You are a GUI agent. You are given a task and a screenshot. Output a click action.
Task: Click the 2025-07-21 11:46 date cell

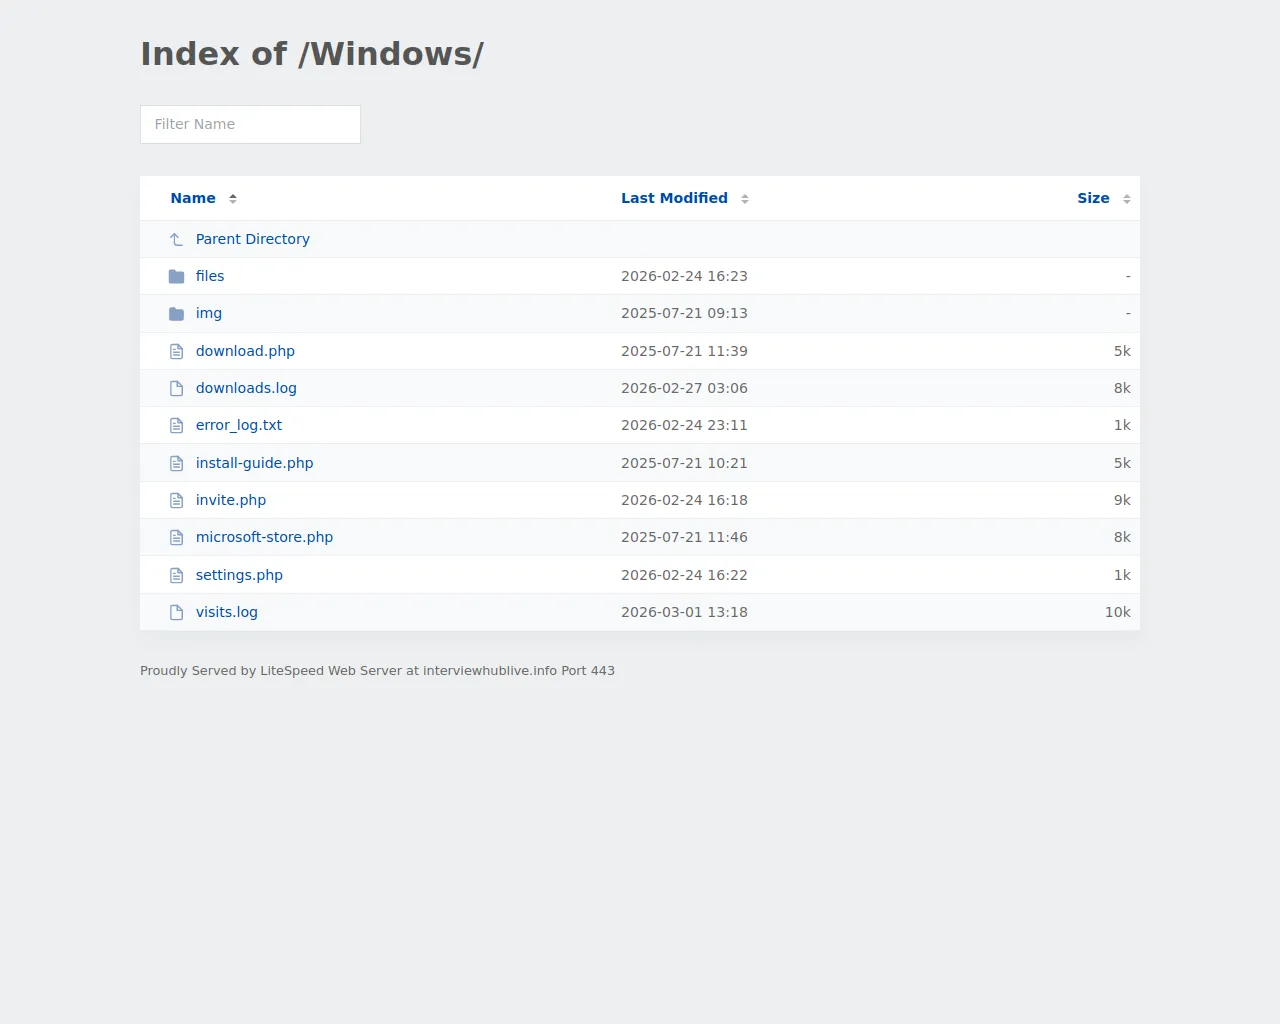pyautogui.click(x=684, y=537)
